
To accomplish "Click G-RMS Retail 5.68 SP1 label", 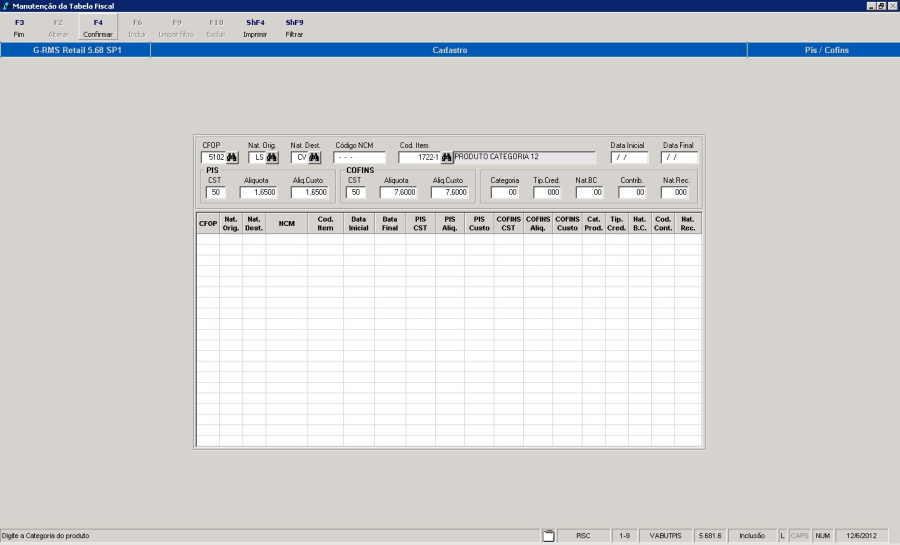I will [x=77, y=50].
